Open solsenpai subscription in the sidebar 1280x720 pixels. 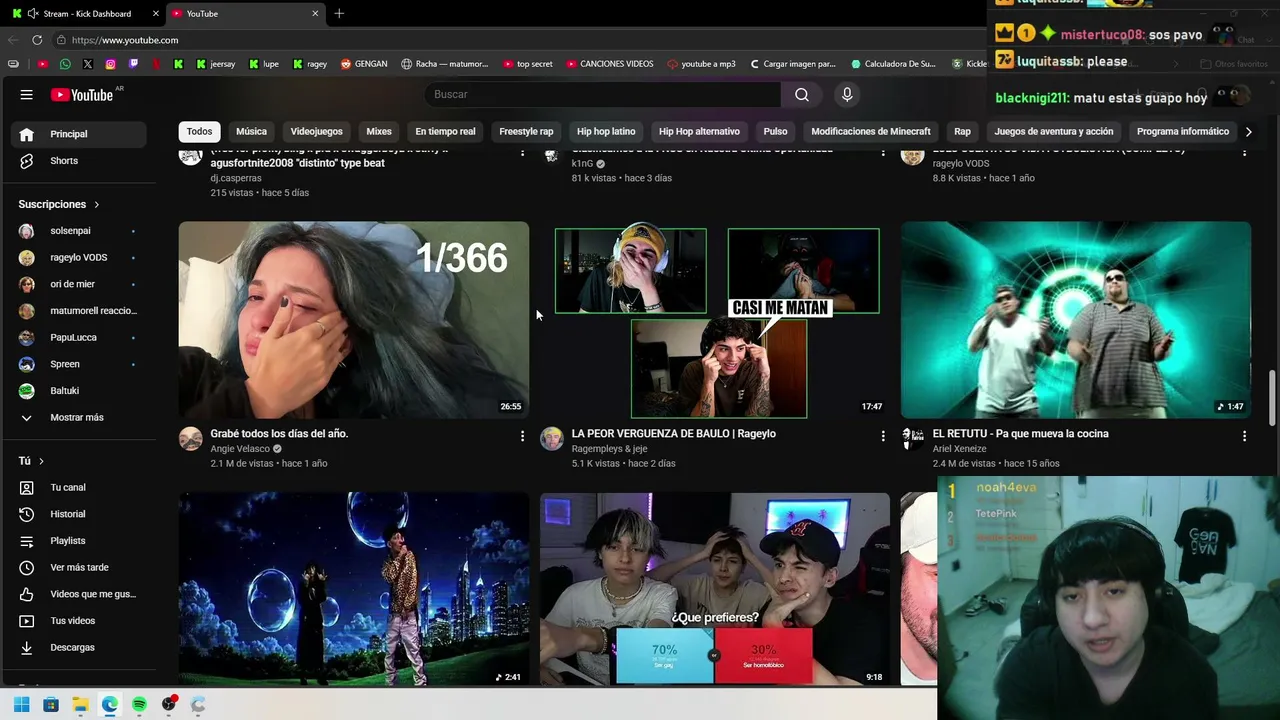pos(80,231)
